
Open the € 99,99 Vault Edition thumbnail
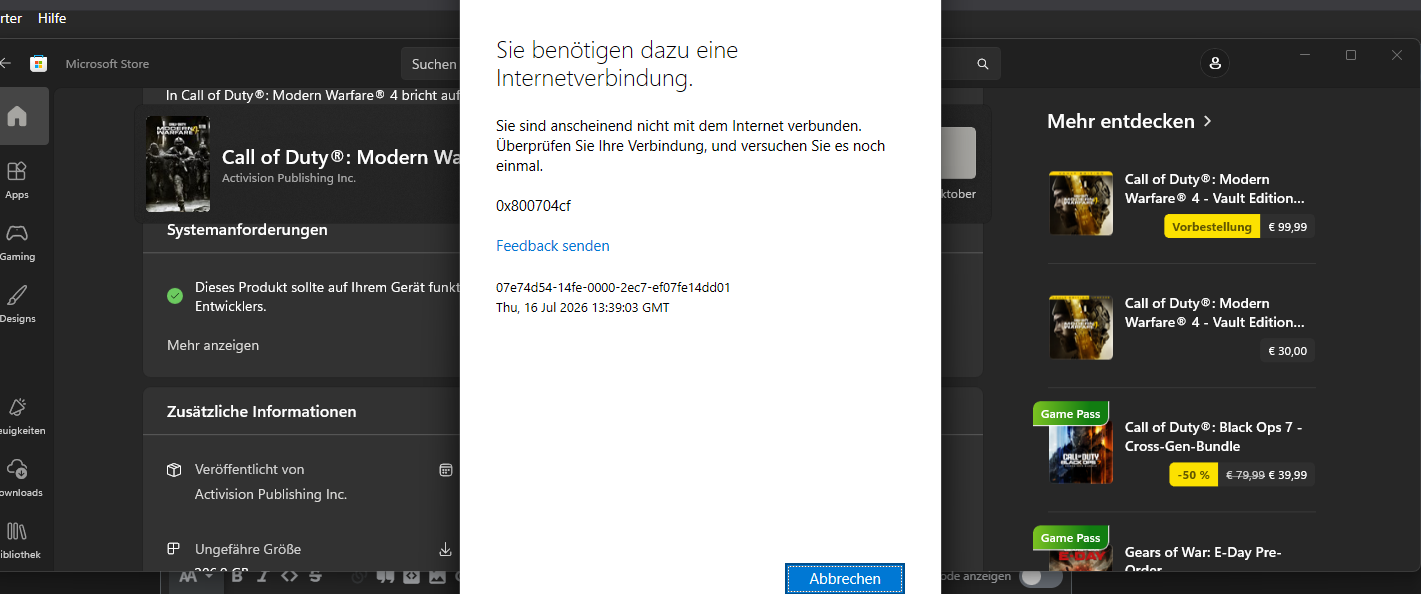tap(1081, 203)
